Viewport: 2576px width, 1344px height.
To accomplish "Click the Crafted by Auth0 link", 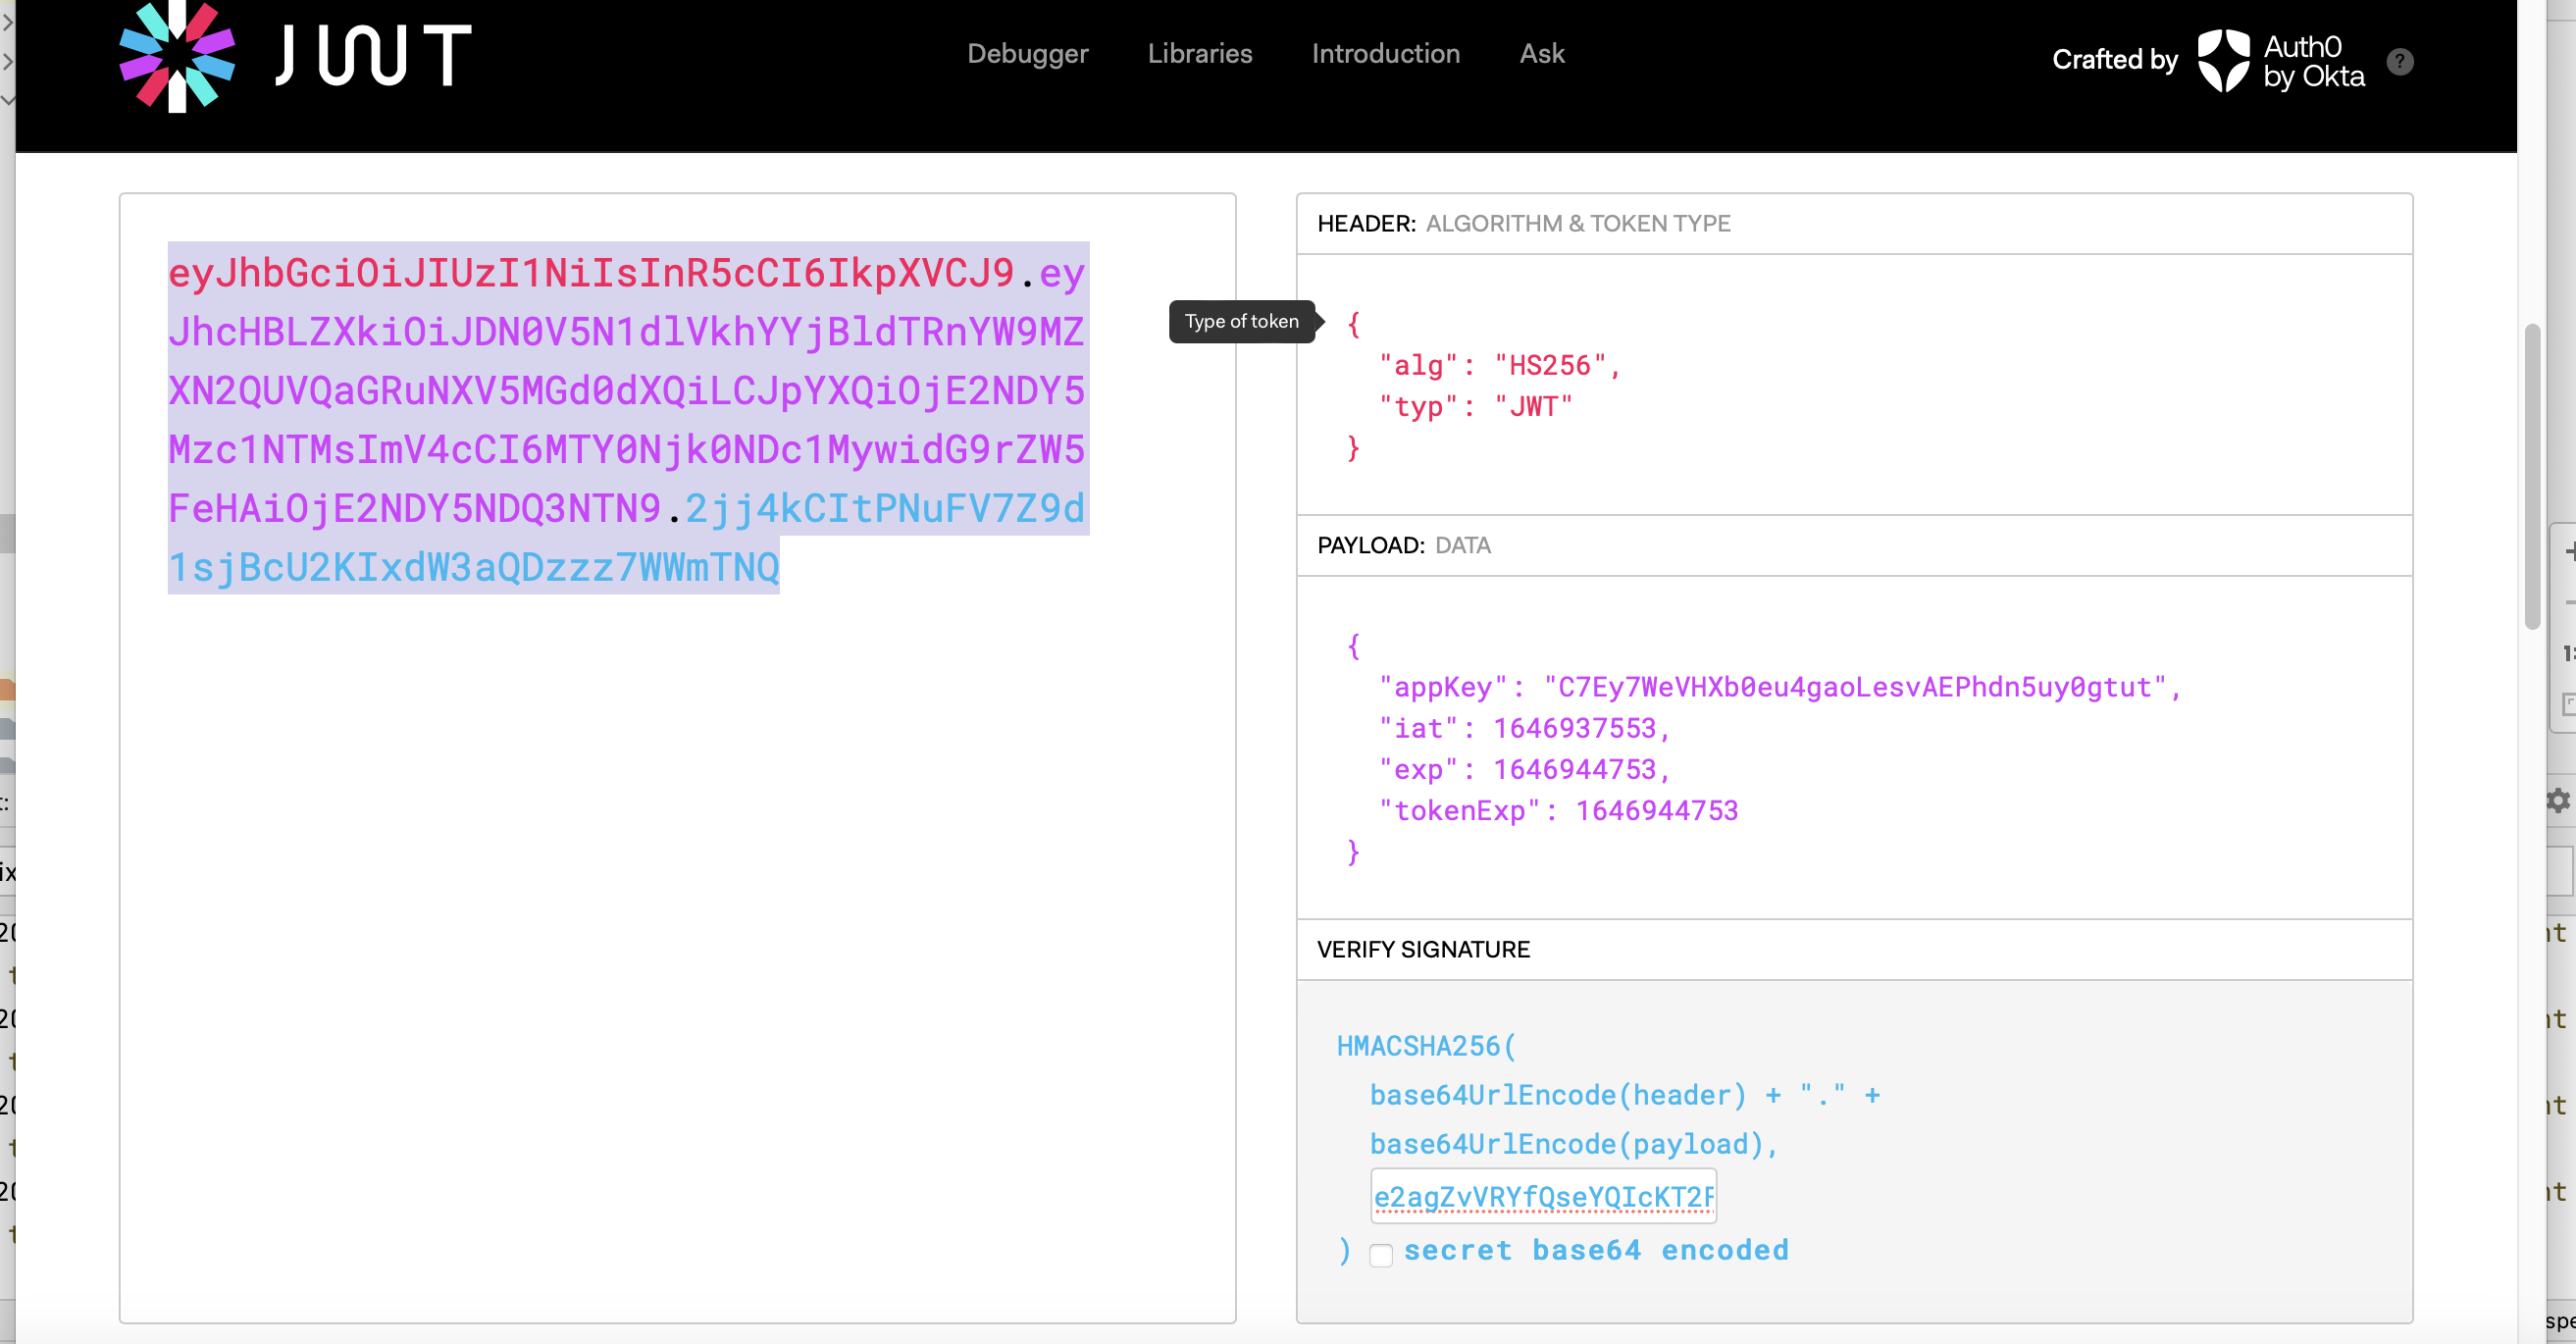I will point(2207,60).
